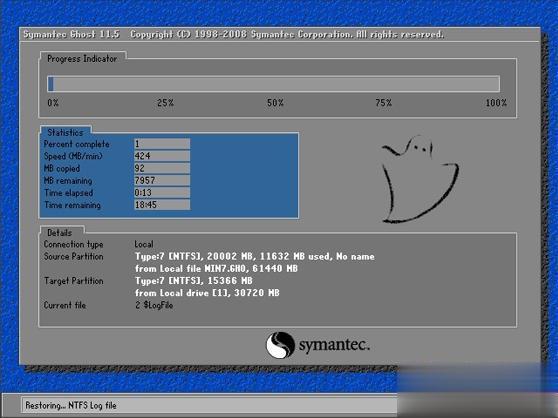
Task: Click the Source Partition NTFS description text
Action: (x=254, y=256)
